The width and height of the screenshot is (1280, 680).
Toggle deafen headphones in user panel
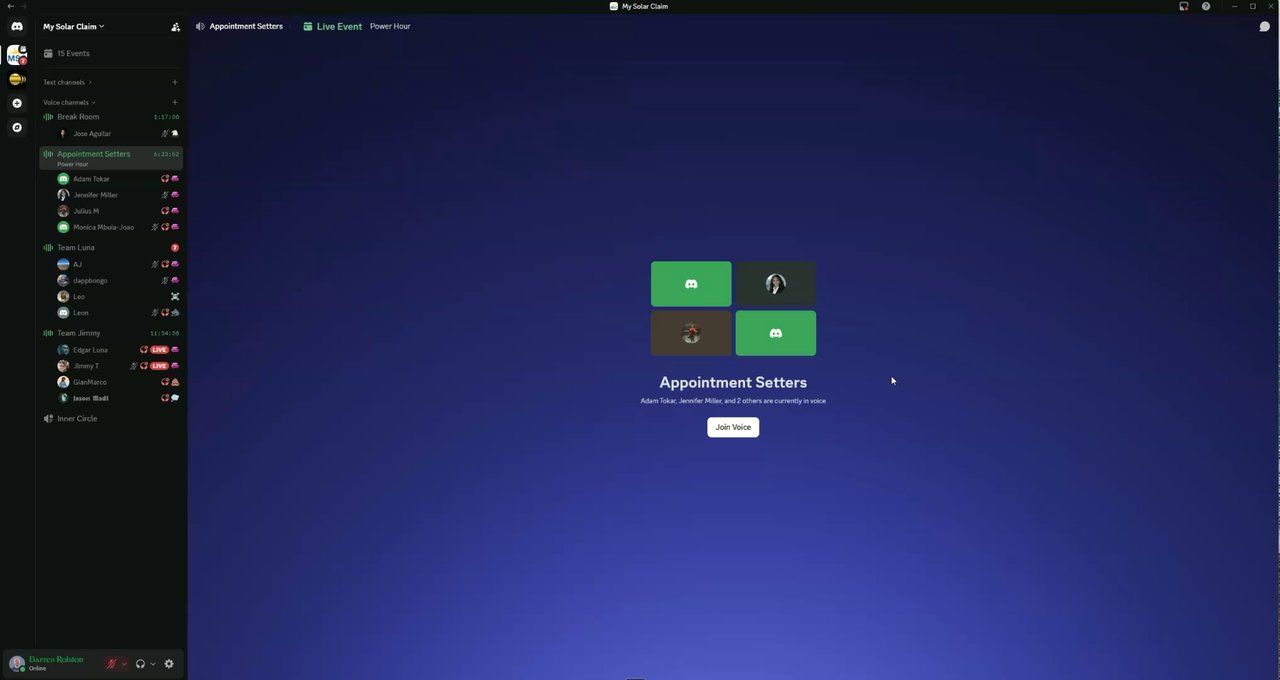click(x=140, y=663)
